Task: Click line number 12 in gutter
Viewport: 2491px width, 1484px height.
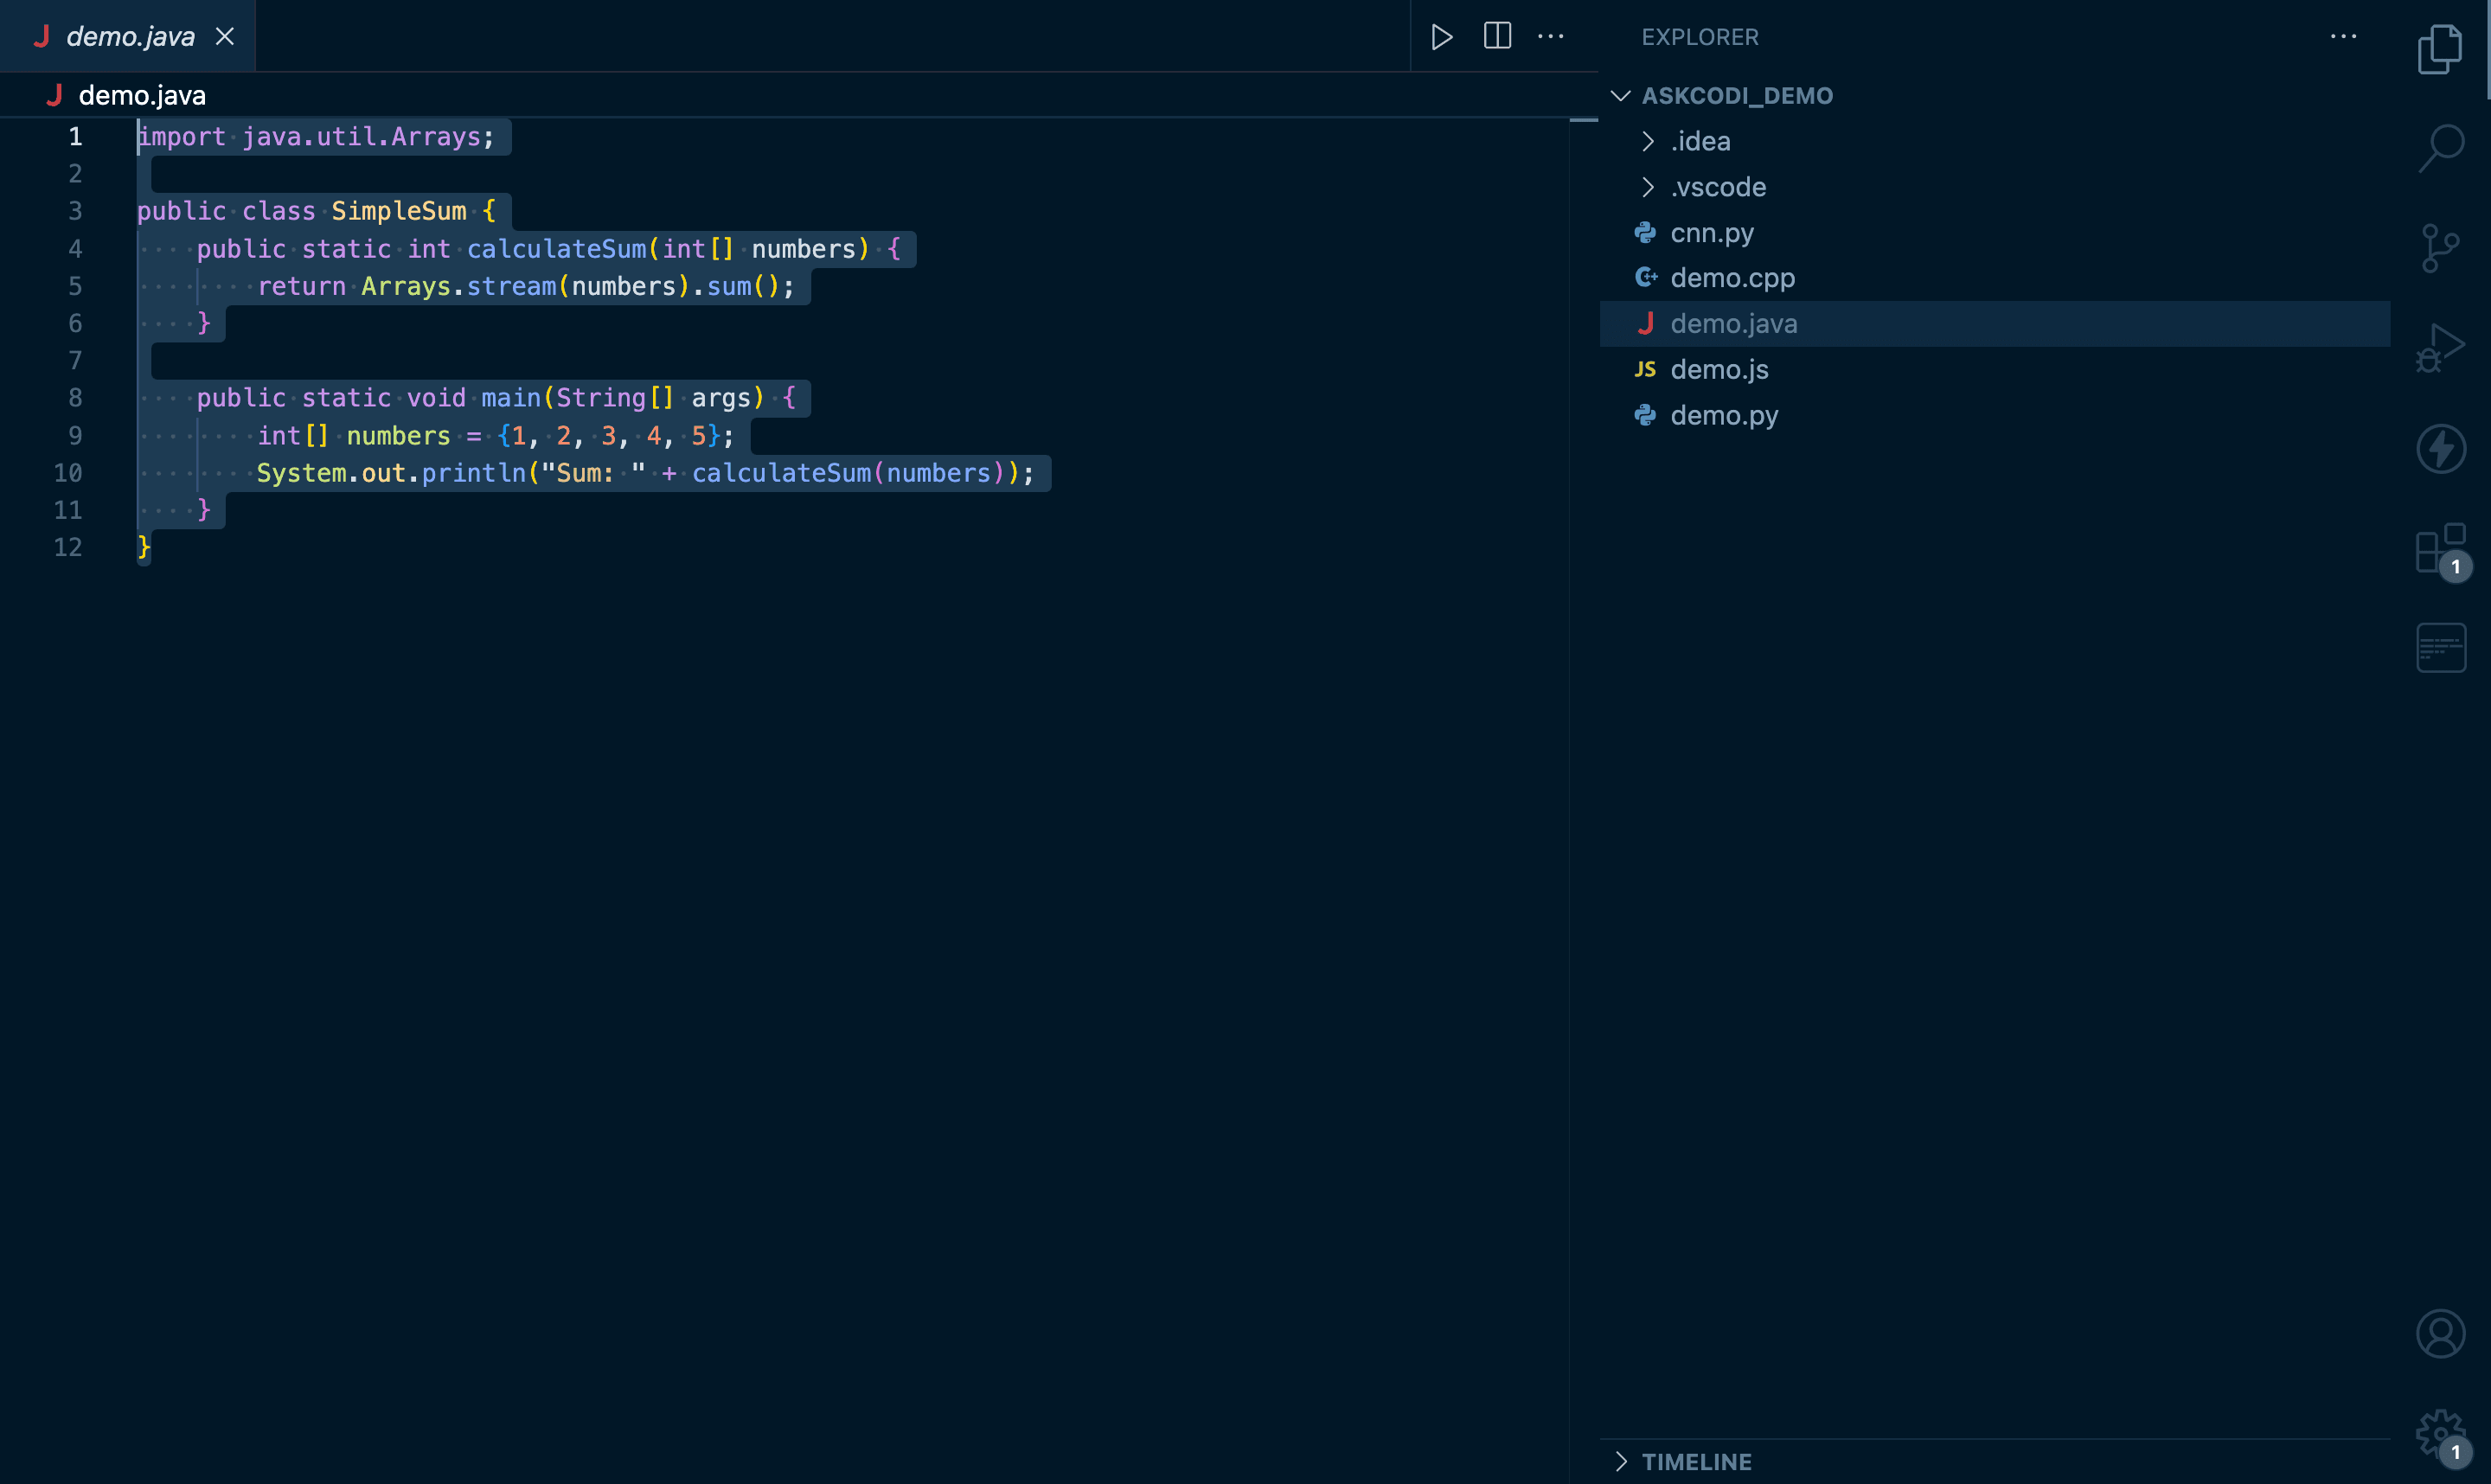Action: pyautogui.click(x=67, y=547)
